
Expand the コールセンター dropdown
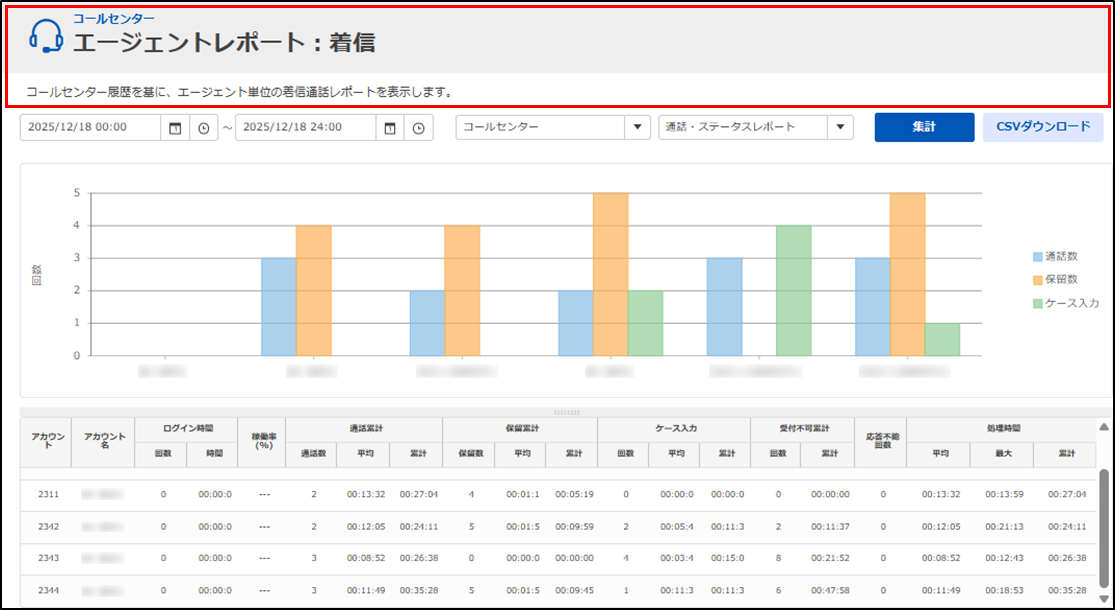pyautogui.click(x=637, y=128)
